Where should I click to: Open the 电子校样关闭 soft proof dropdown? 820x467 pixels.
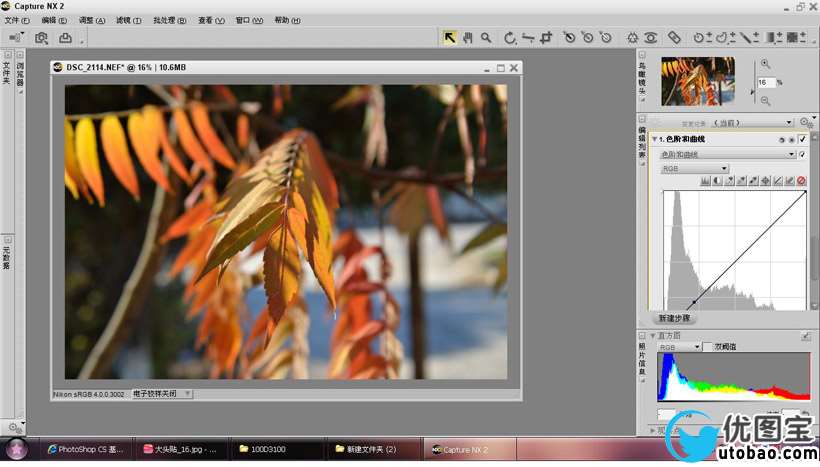[x=162, y=394]
